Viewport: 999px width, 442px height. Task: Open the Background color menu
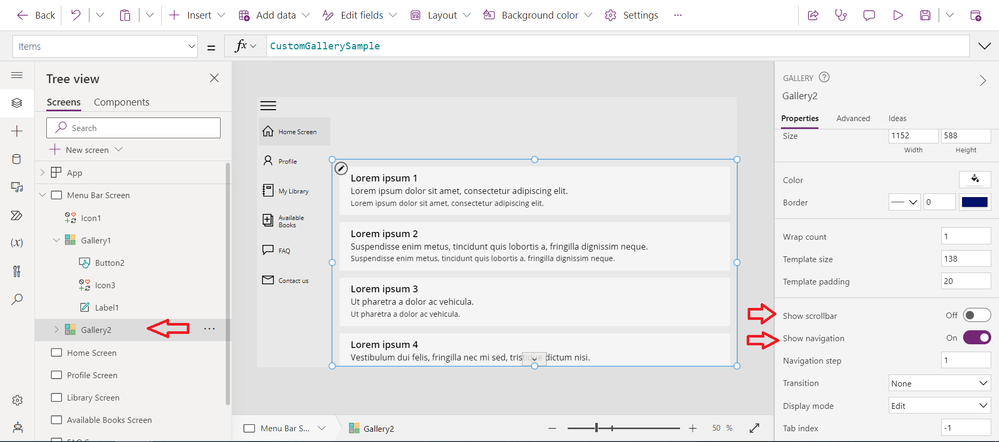(538, 15)
